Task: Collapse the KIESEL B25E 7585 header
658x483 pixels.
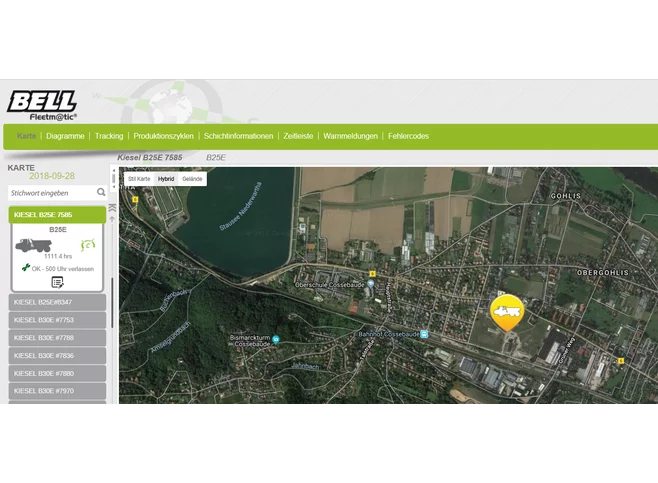Action: pyautogui.click(x=57, y=215)
